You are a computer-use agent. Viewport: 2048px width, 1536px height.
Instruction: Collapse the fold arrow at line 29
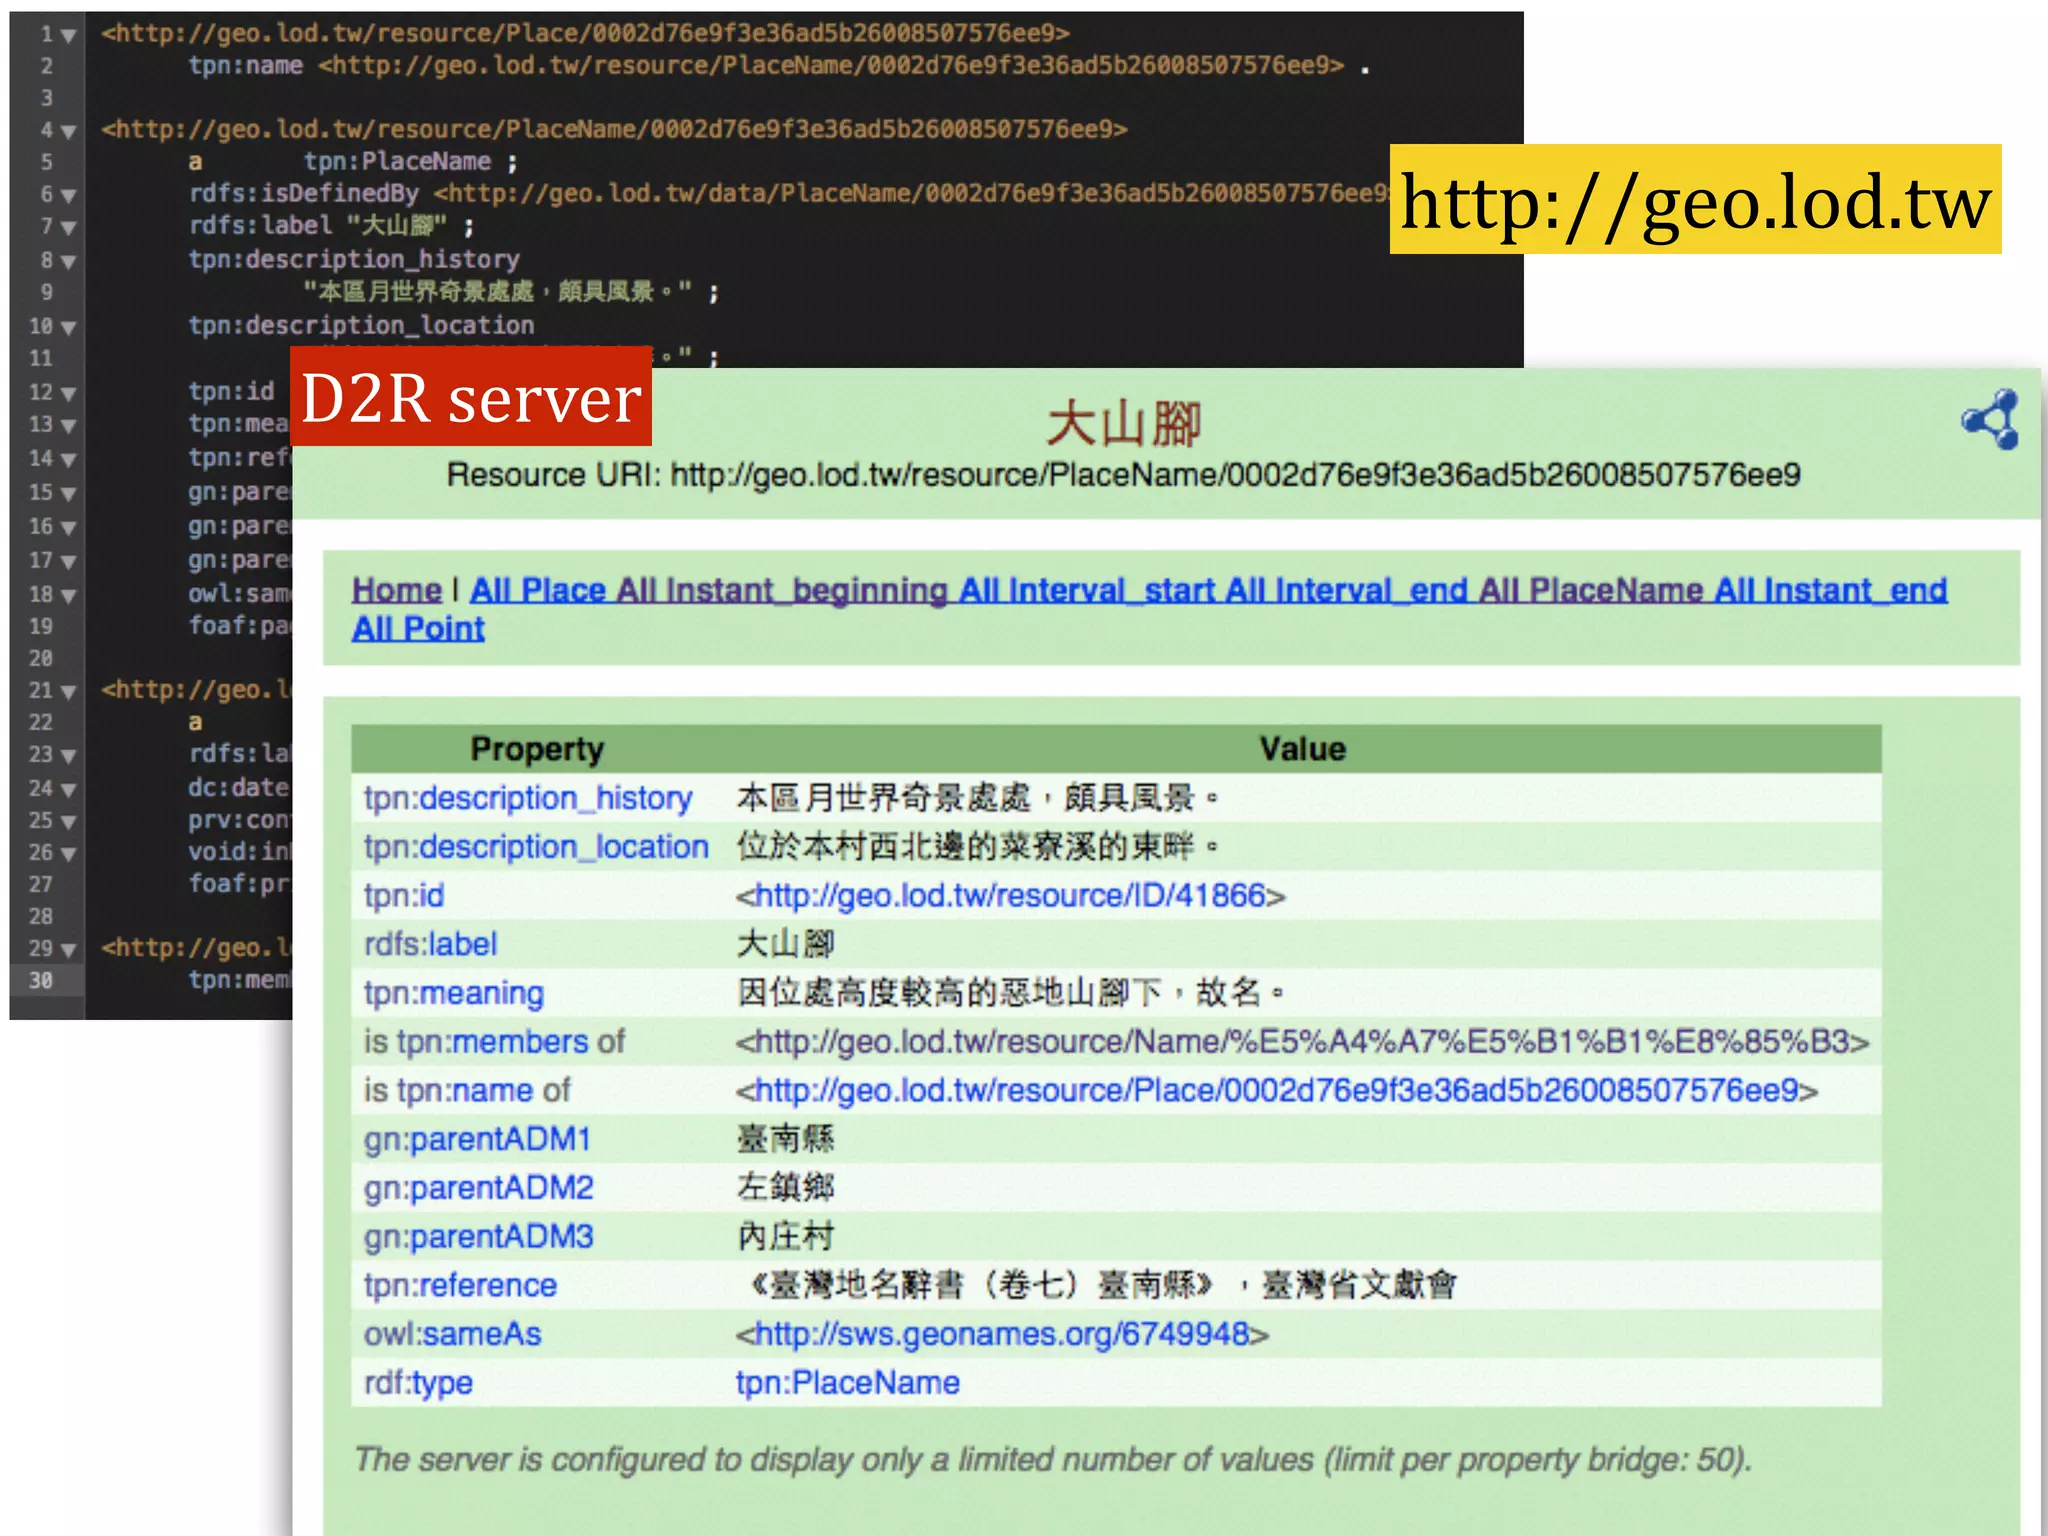click(x=68, y=949)
